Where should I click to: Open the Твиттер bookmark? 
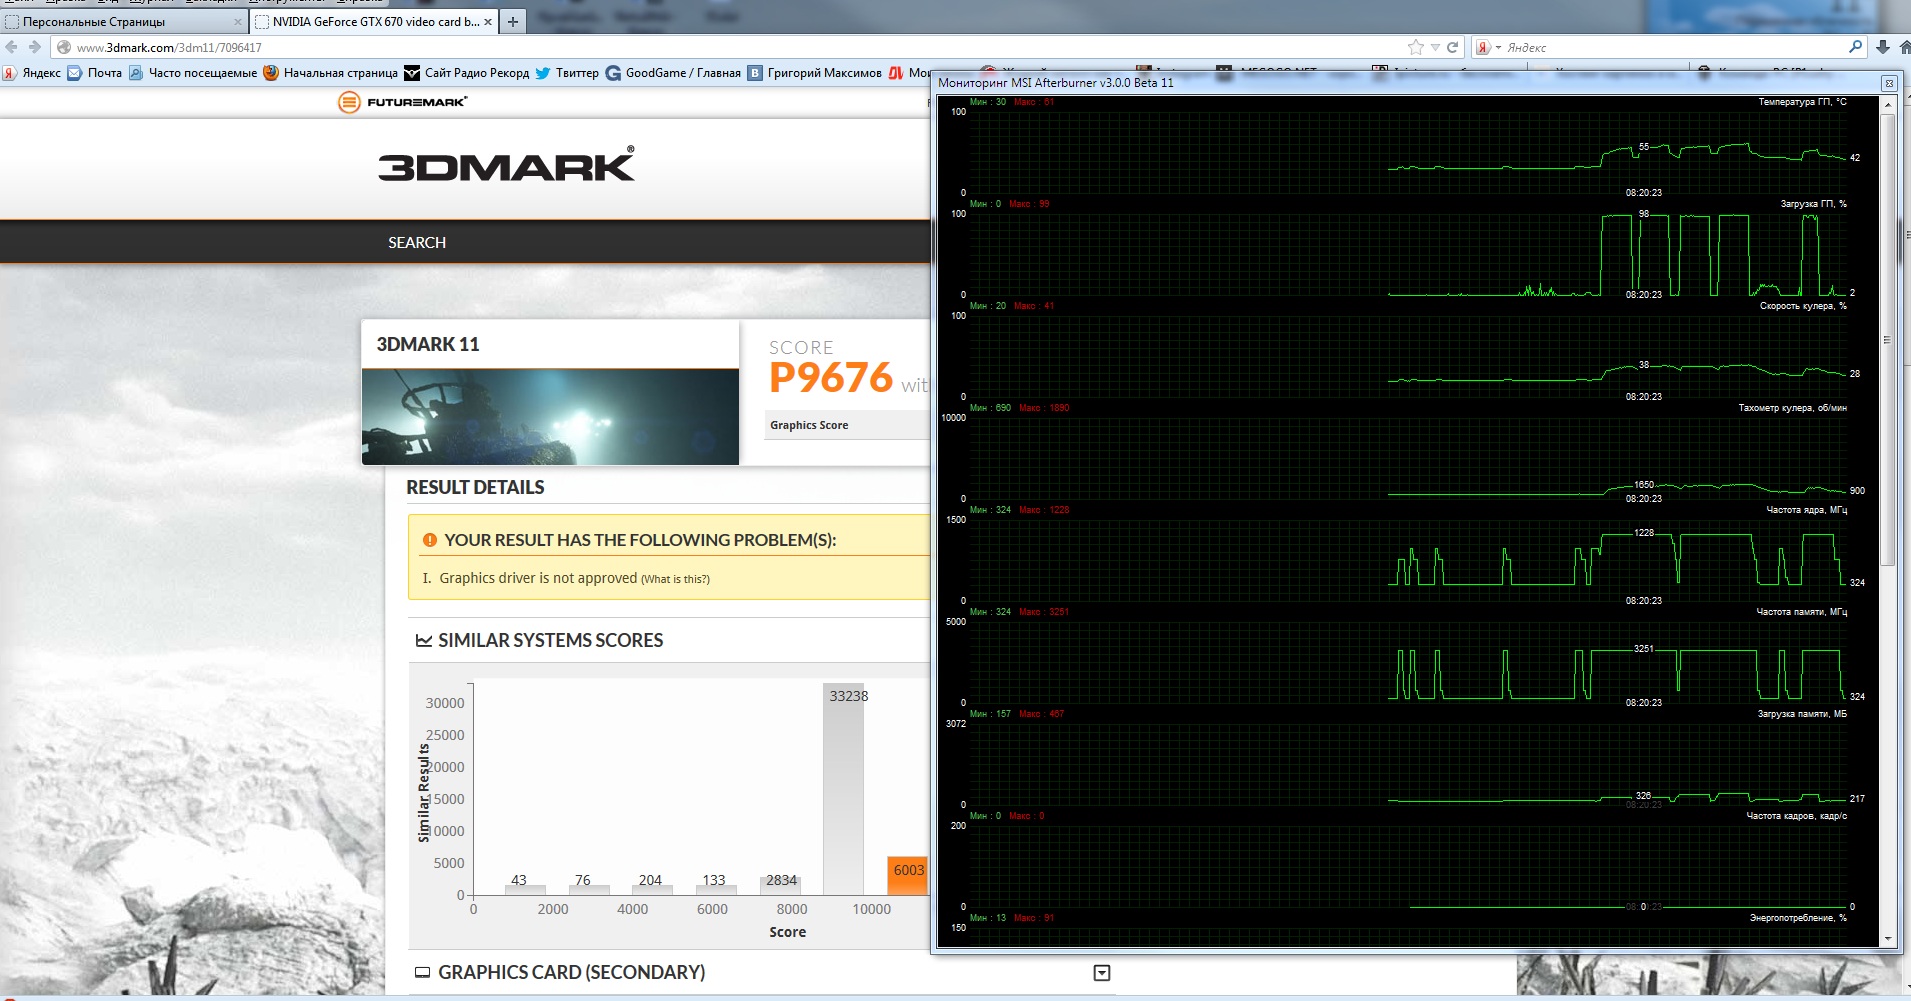[567, 73]
